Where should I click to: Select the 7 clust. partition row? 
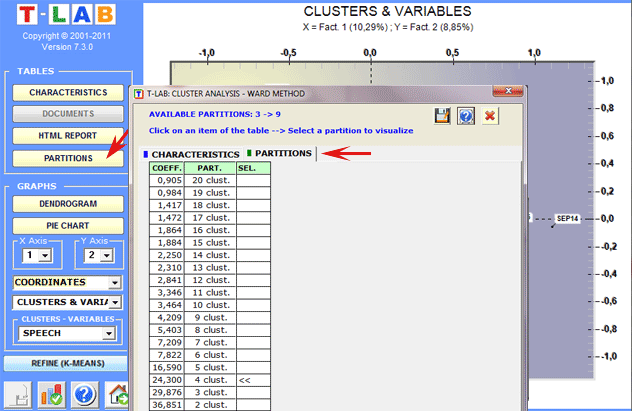coord(210,343)
